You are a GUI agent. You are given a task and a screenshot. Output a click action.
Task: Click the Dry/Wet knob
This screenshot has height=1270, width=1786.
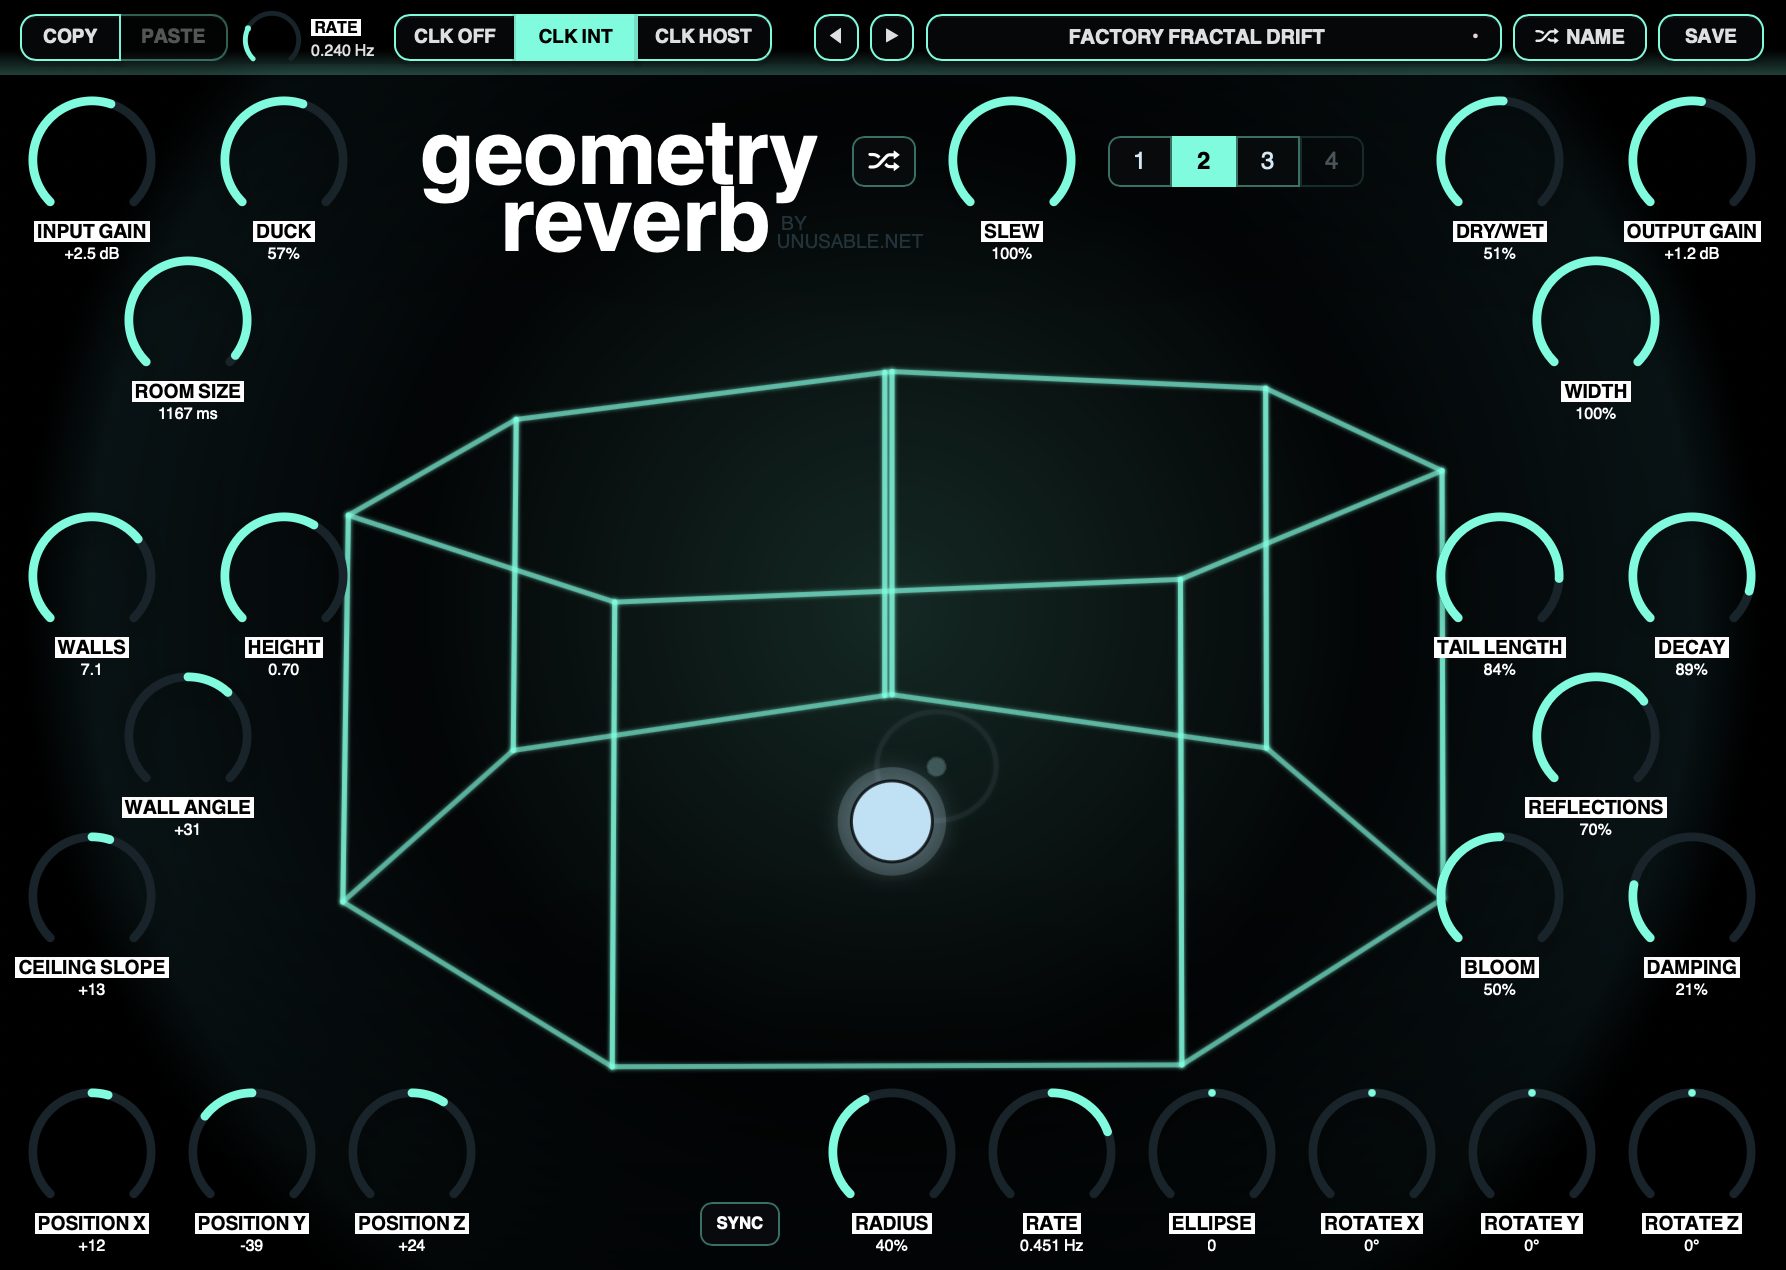point(1500,159)
